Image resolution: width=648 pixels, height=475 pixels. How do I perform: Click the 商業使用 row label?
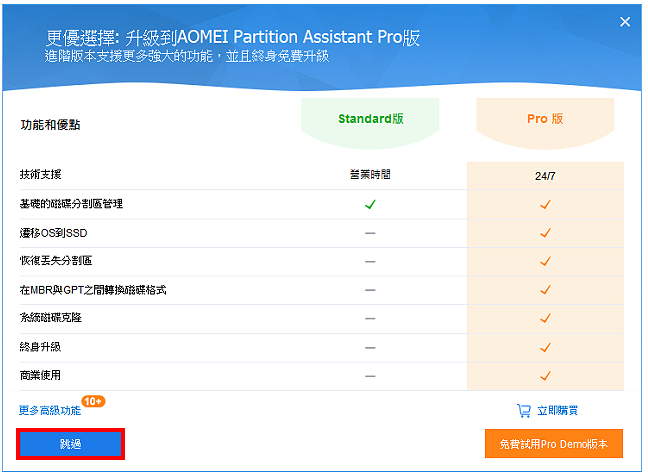tap(40, 375)
